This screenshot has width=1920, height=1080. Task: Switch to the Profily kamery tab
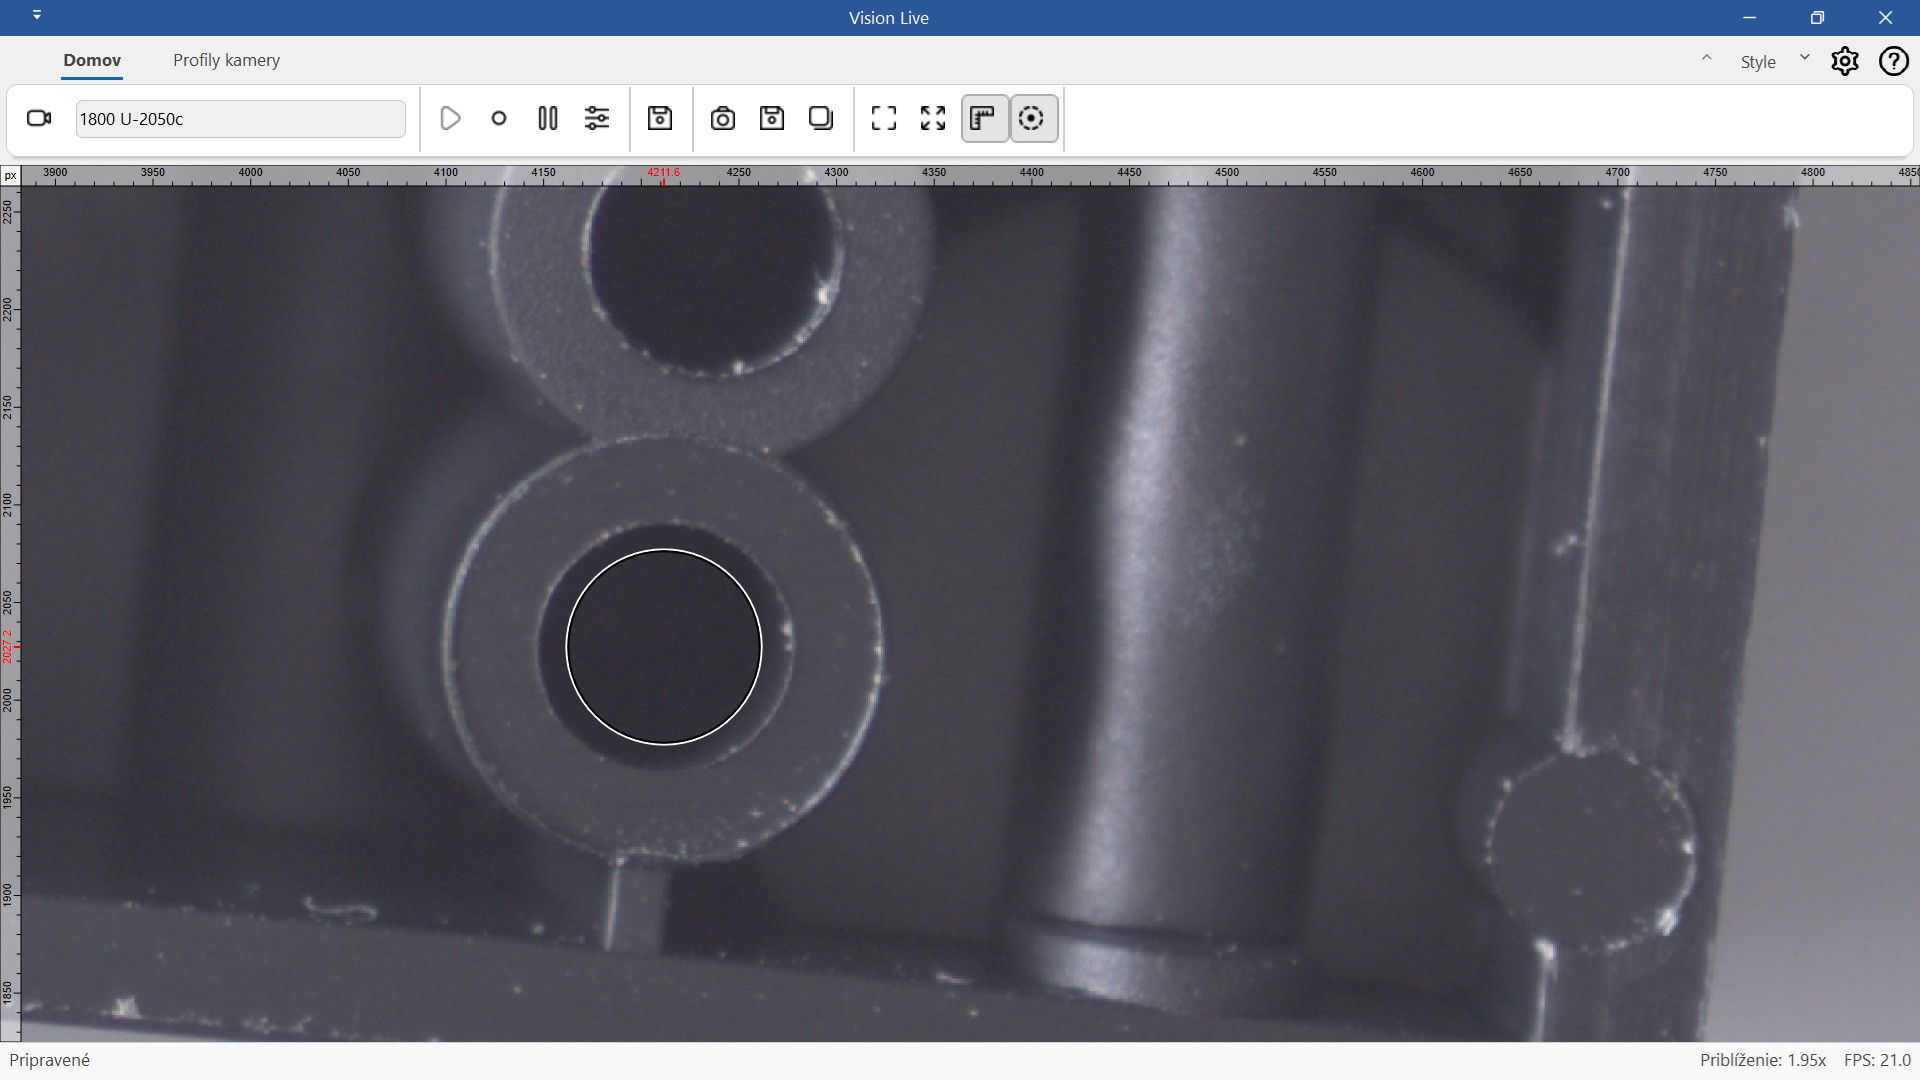[226, 60]
